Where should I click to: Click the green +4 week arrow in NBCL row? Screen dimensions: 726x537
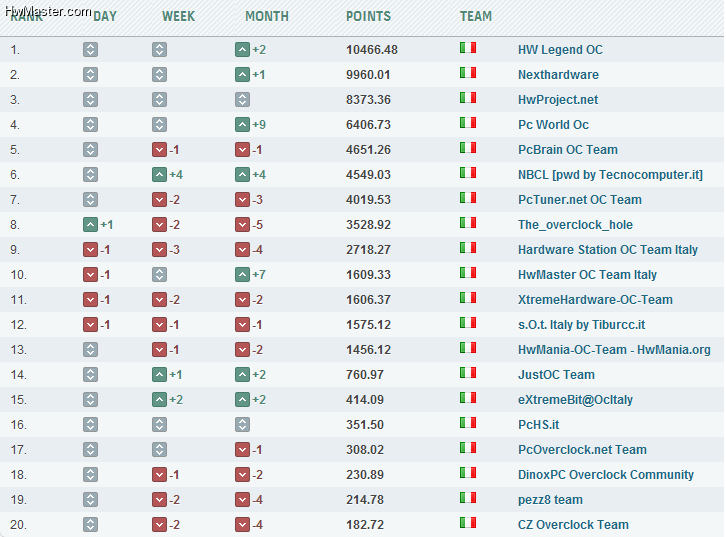coord(159,175)
